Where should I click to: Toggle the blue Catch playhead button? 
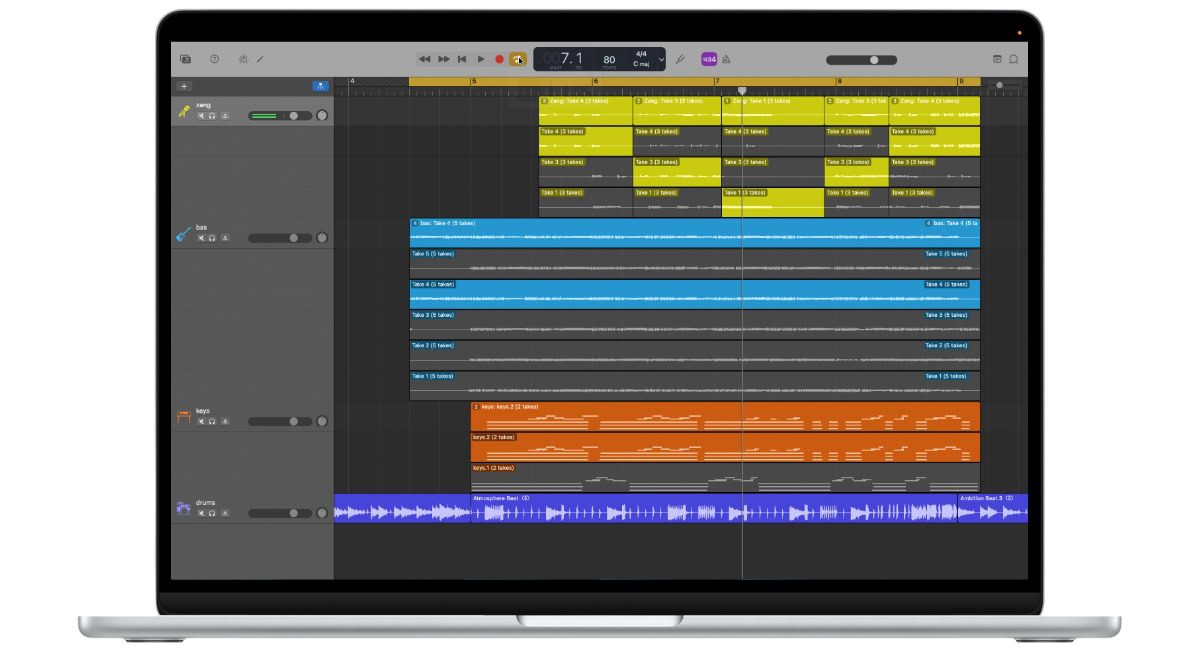[320, 86]
